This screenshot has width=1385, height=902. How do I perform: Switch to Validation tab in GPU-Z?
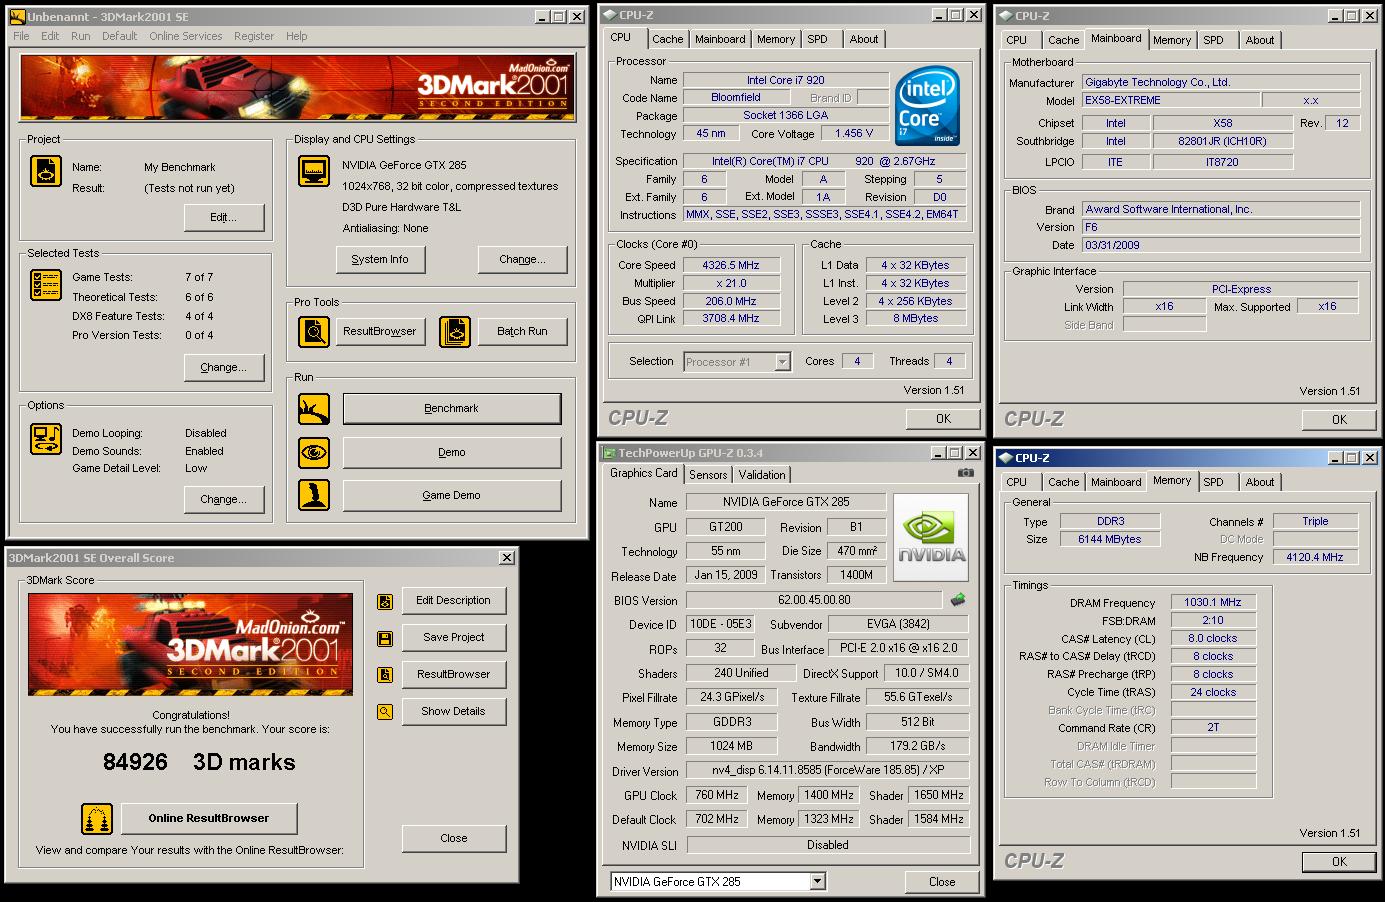(762, 475)
